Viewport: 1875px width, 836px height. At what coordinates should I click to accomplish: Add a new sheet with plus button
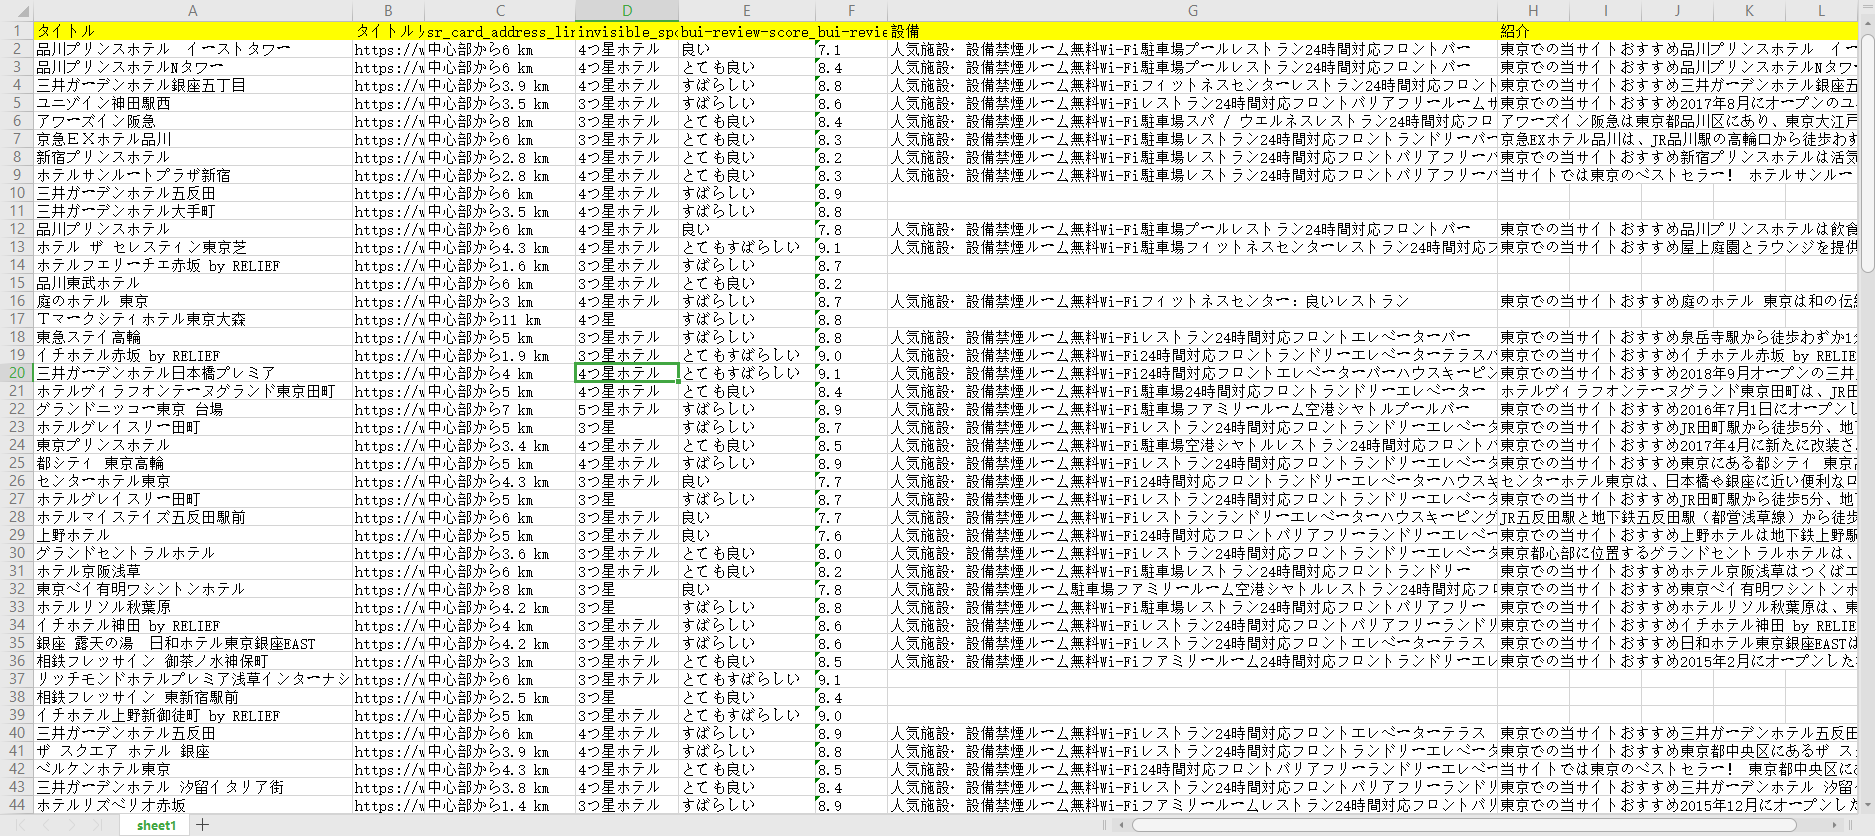(203, 825)
